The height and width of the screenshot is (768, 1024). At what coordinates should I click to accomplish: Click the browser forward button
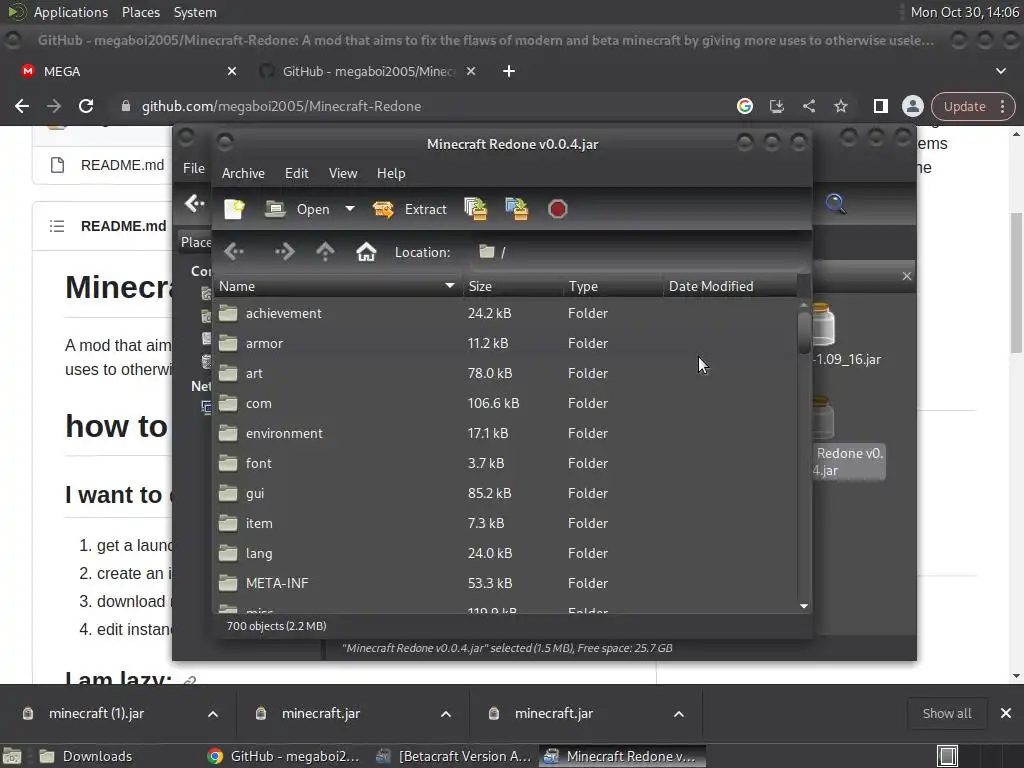(54, 106)
